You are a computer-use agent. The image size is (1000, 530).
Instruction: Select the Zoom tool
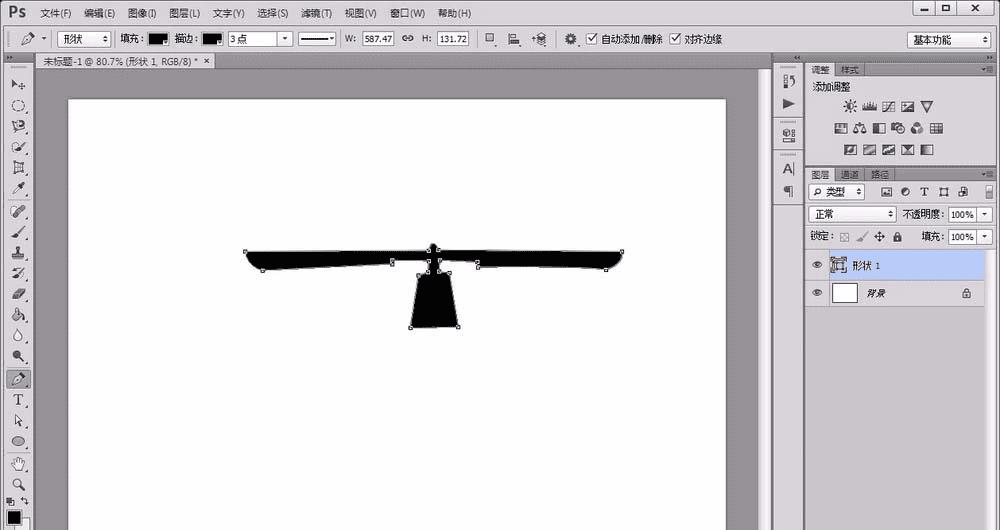point(18,485)
